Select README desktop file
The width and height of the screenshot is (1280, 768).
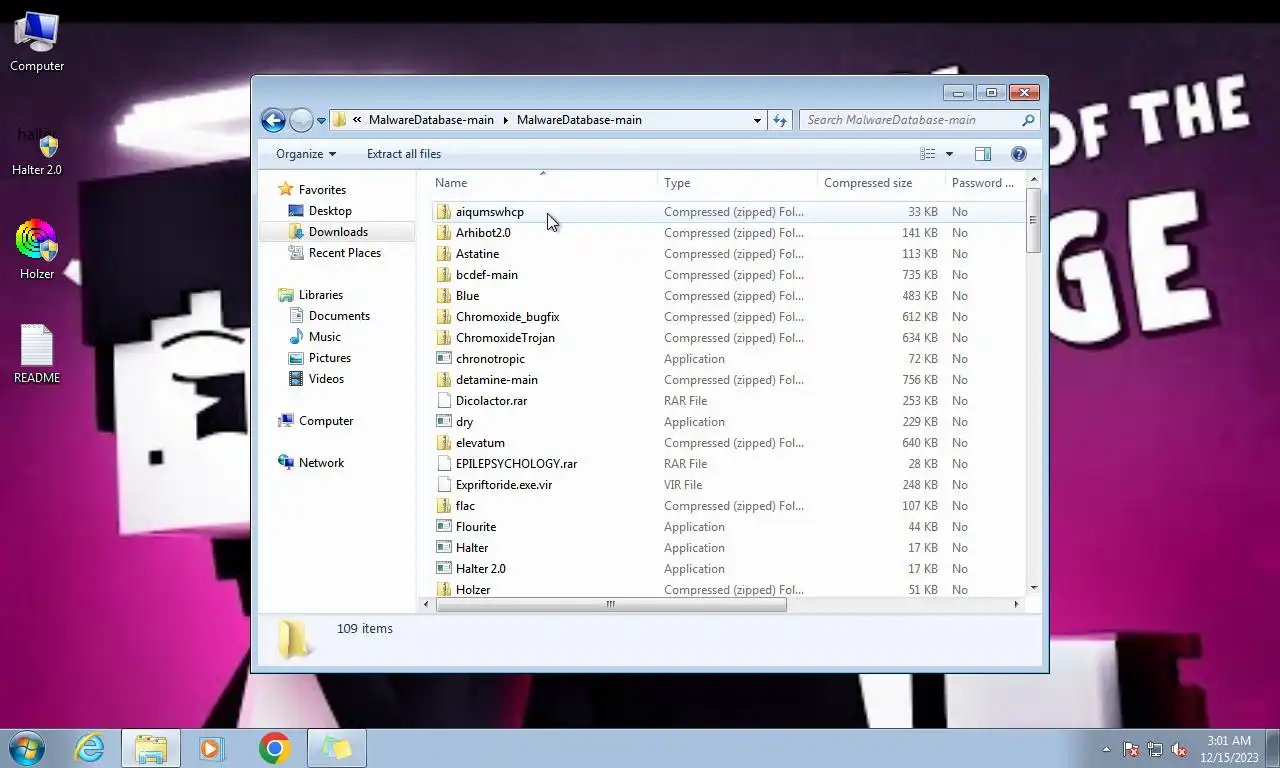(37, 354)
